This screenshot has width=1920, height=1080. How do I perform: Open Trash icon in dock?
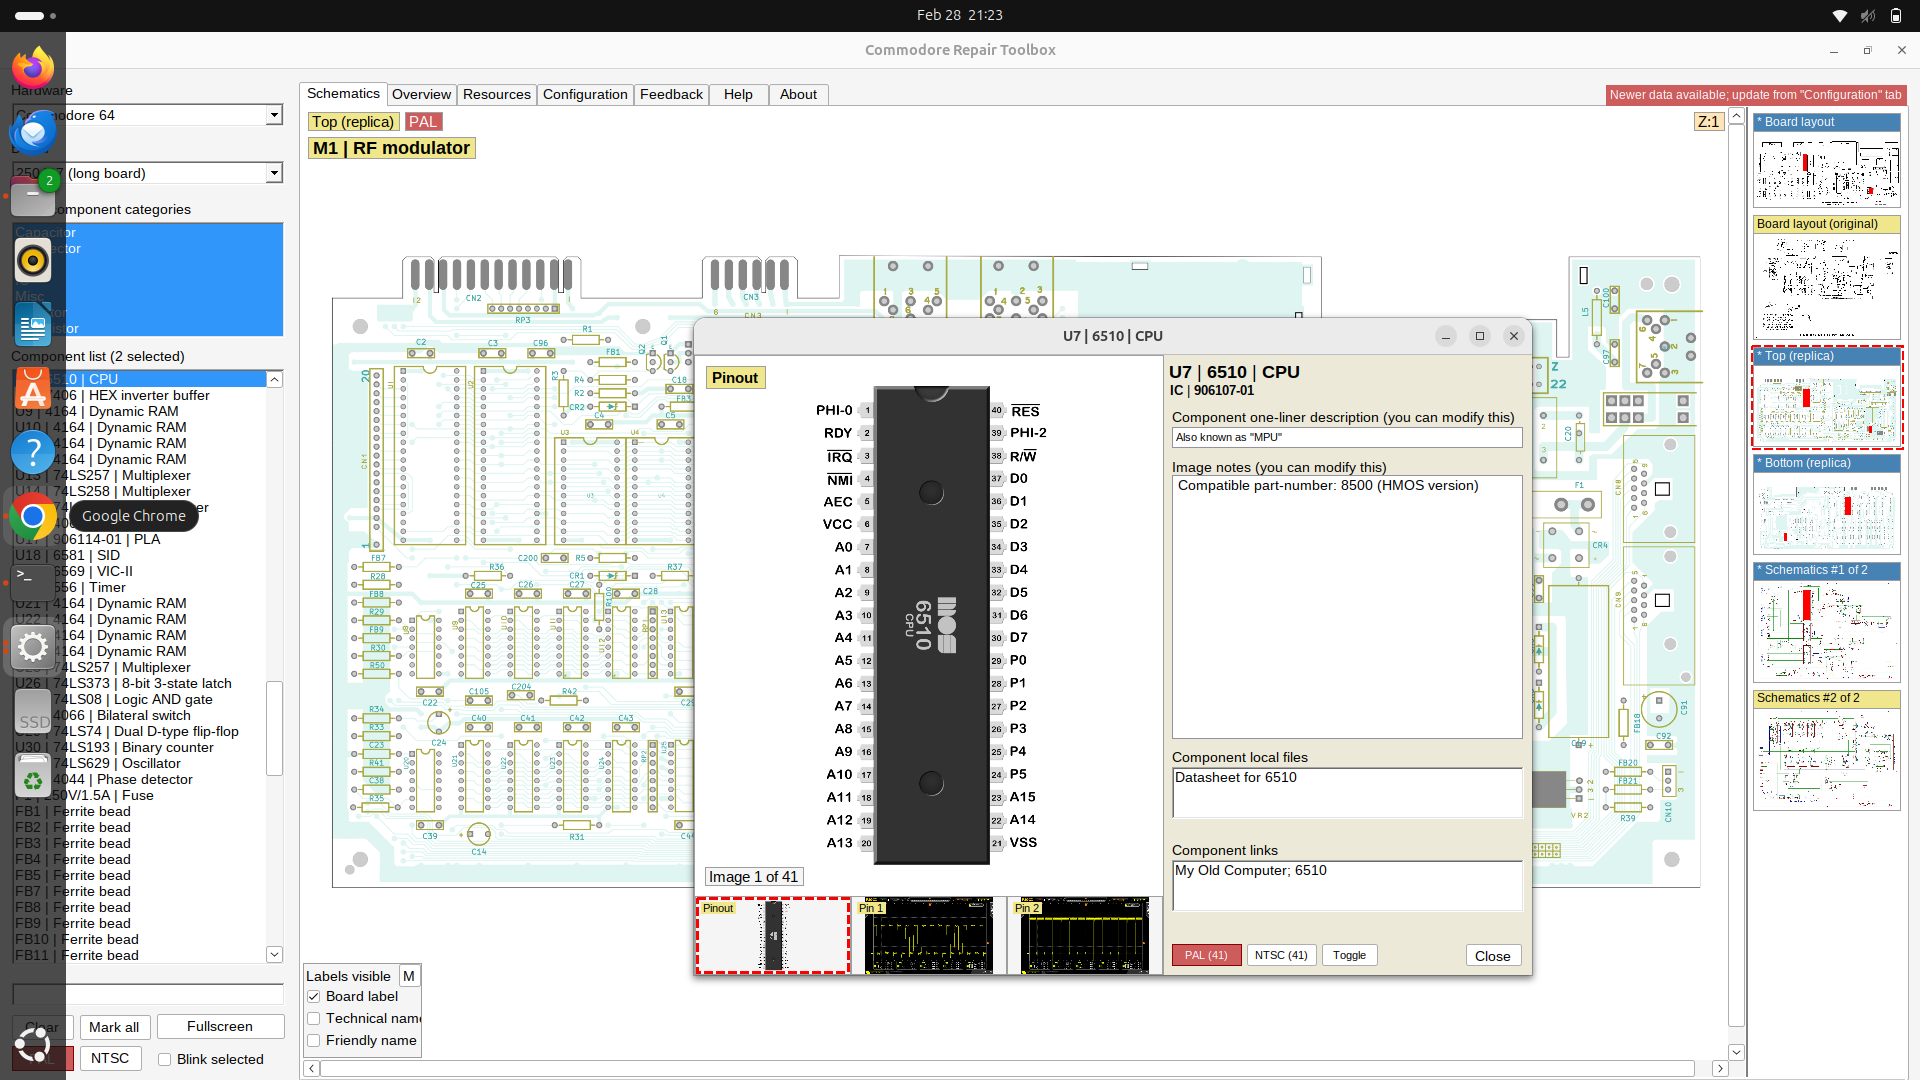[x=33, y=778]
